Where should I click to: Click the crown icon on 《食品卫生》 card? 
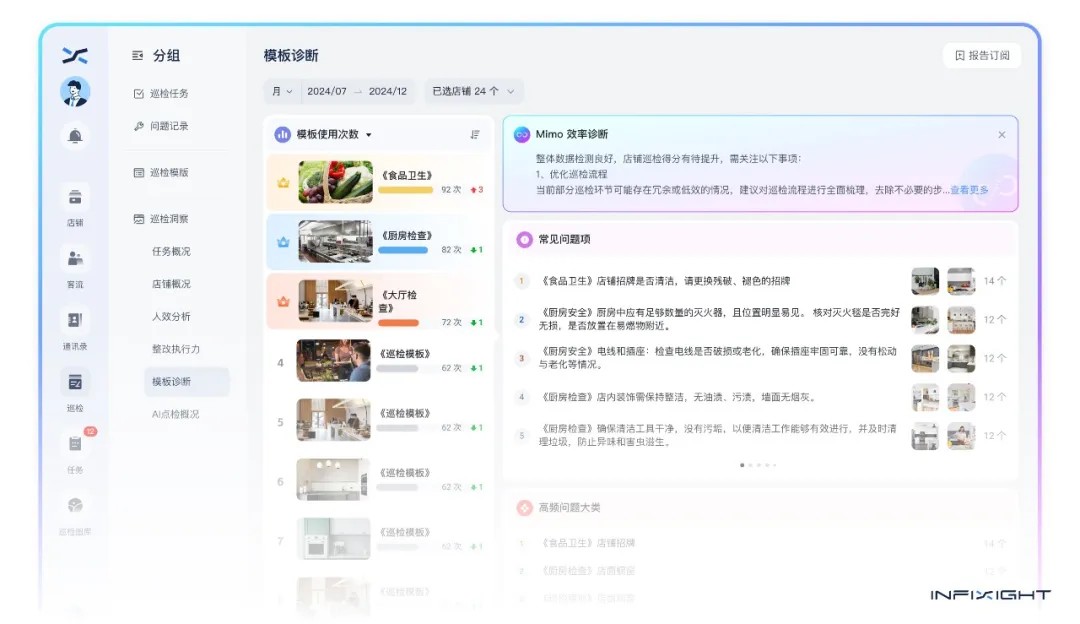click(283, 183)
